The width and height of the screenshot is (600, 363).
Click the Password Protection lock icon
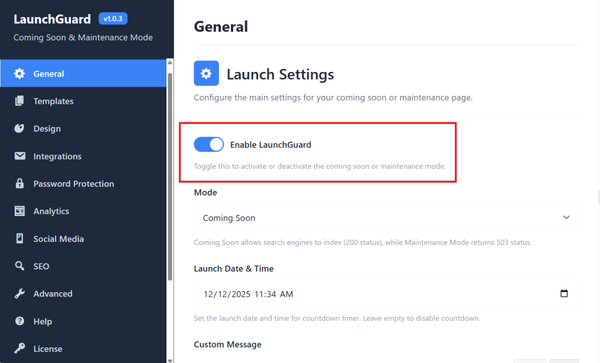pos(19,183)
